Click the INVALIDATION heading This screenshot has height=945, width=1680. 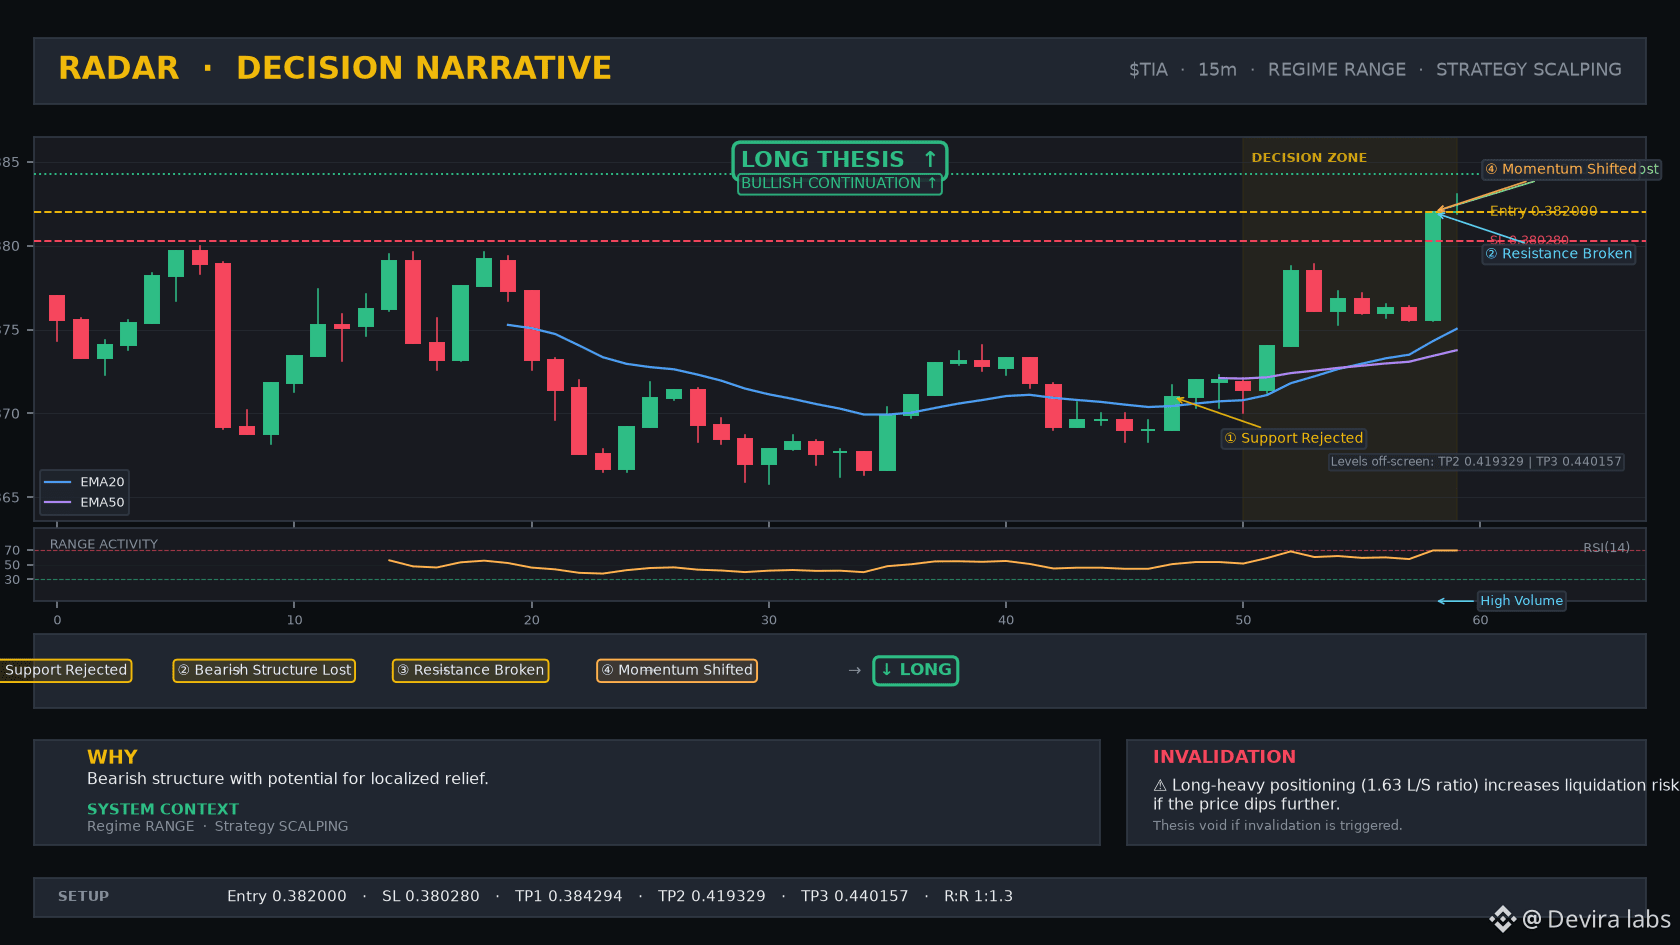pyautogui.click(x=1224, y=757)
